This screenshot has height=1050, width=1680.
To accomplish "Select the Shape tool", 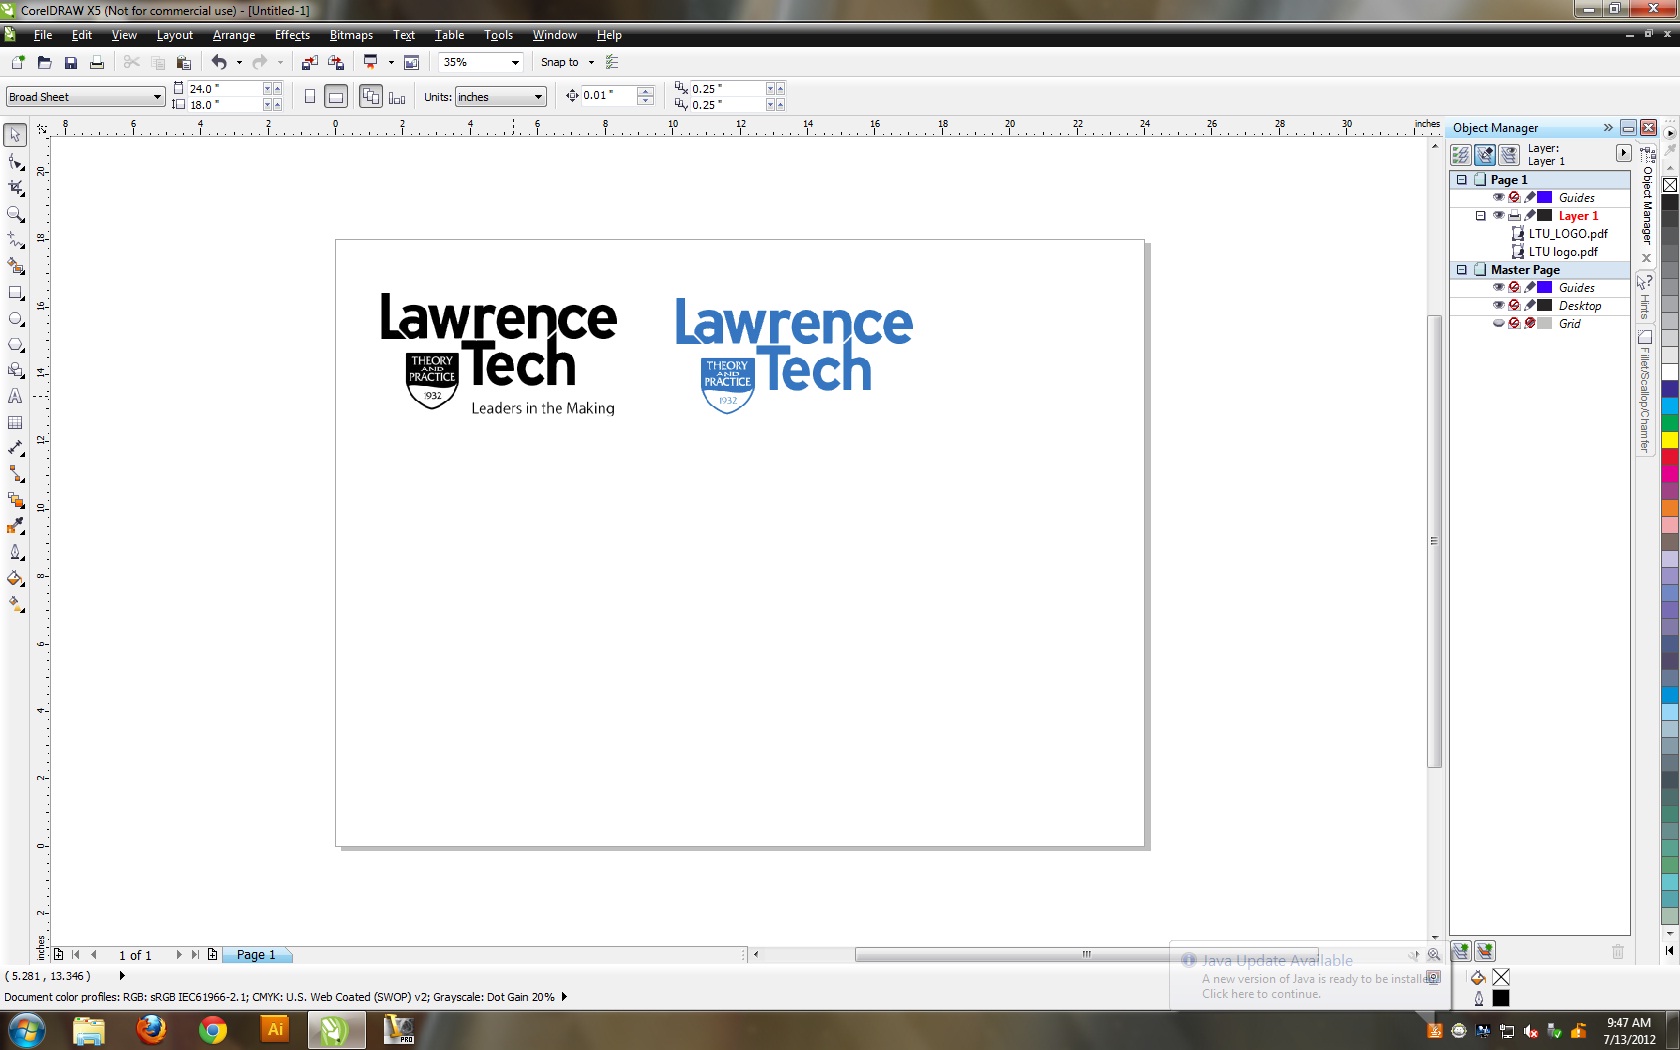I will click(15, 161).
